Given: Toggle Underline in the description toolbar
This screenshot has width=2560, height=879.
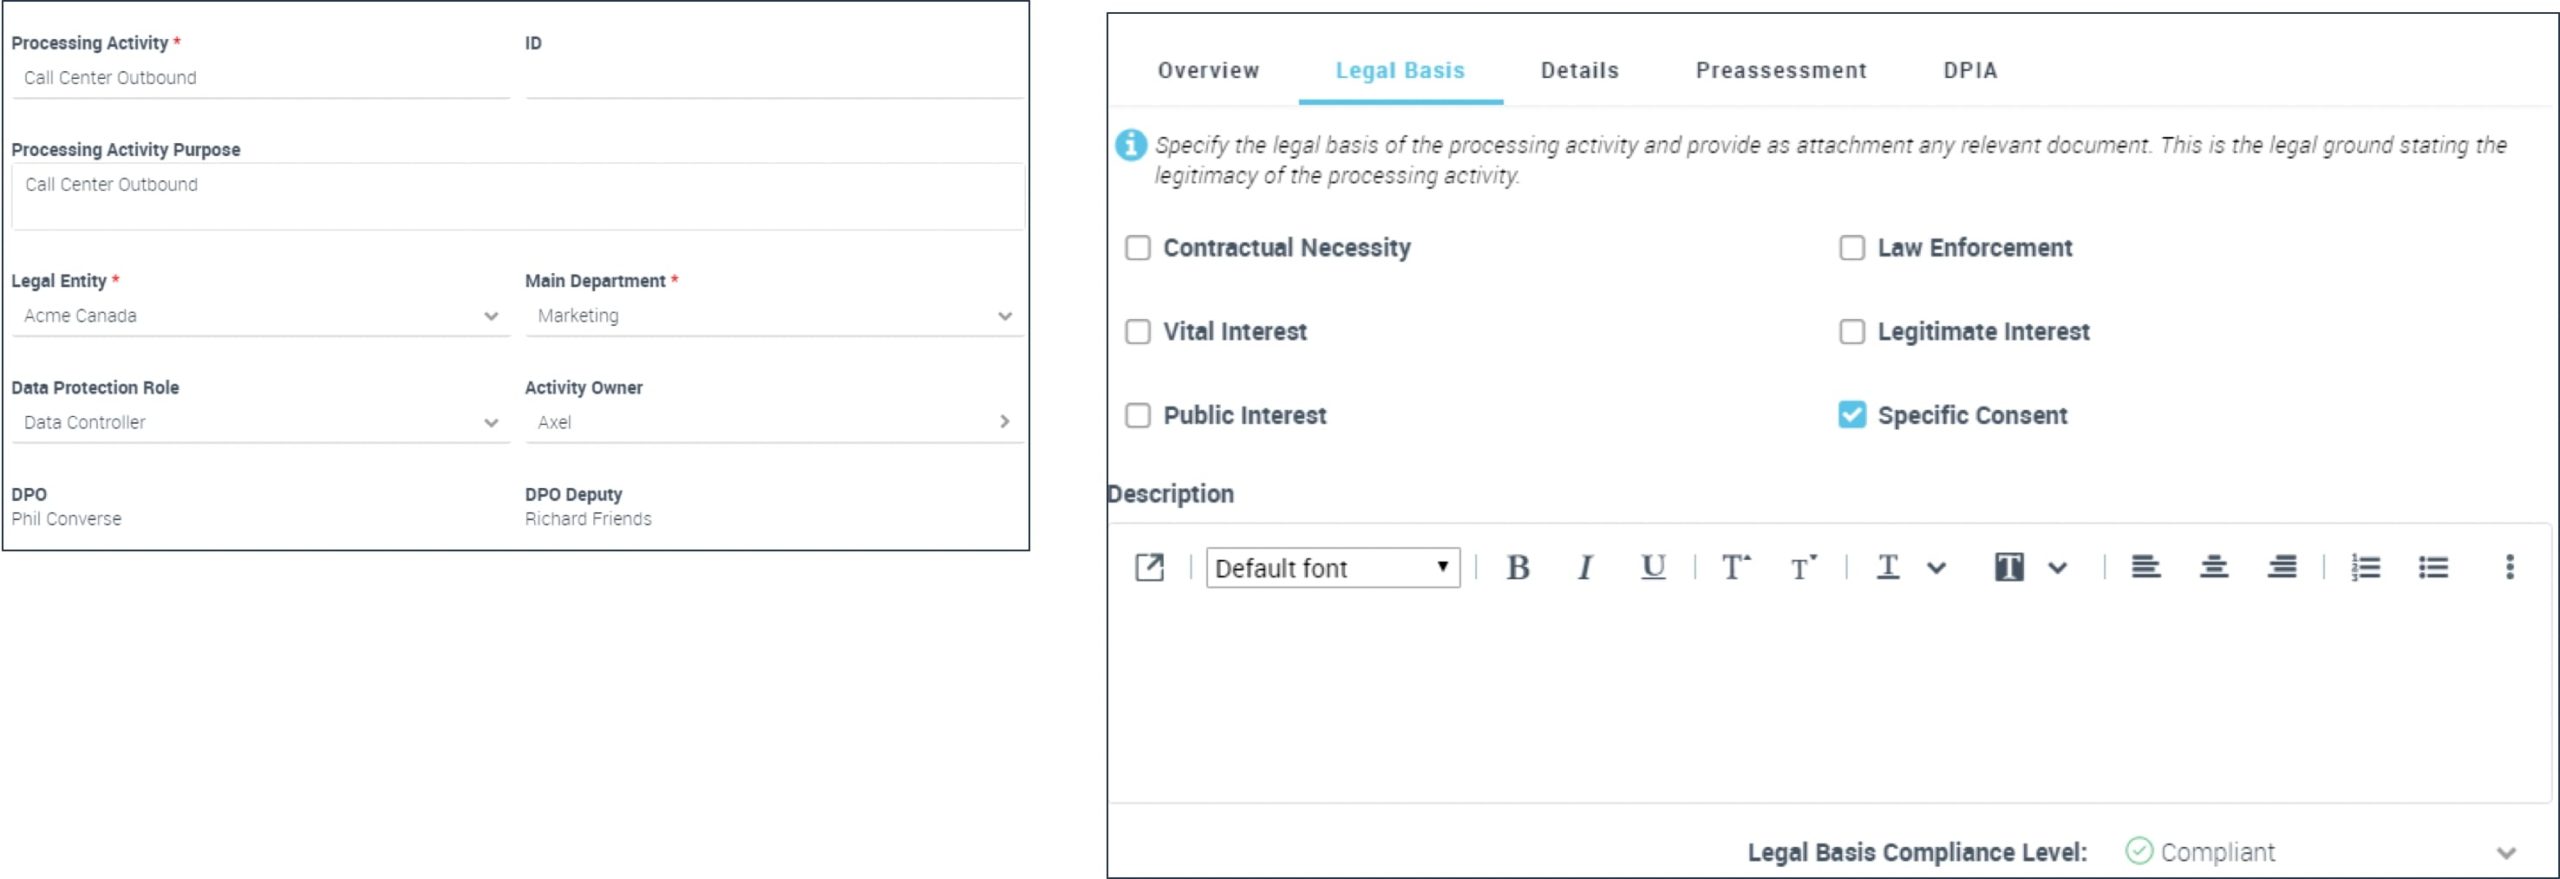Looking at the screenshot, I should (x=1653, y=568).
